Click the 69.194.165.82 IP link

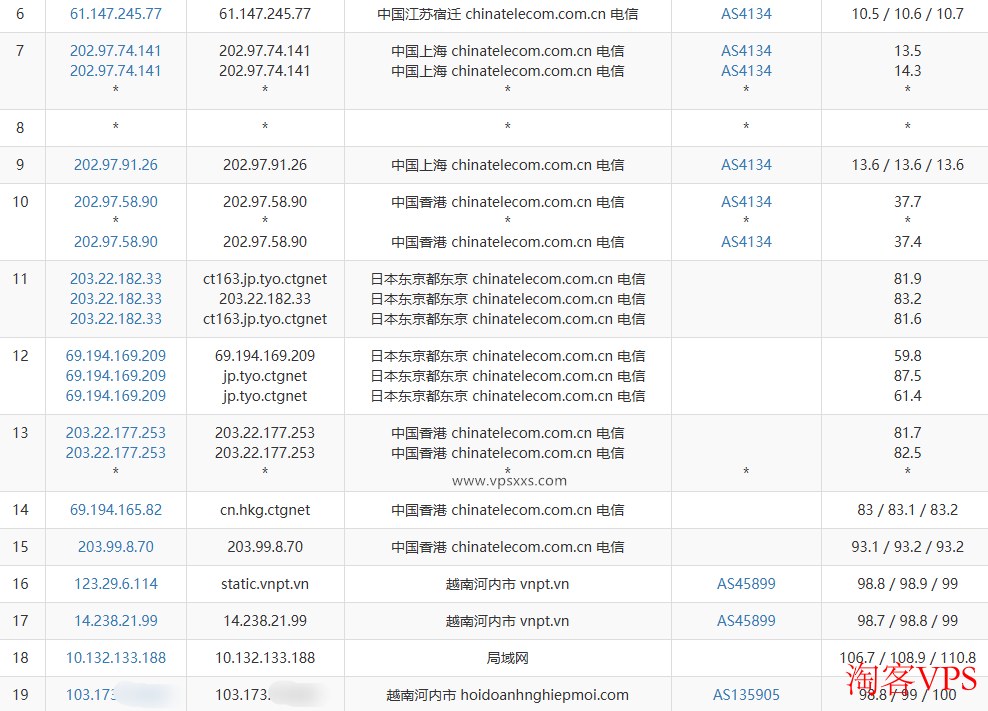pos(116,510)
